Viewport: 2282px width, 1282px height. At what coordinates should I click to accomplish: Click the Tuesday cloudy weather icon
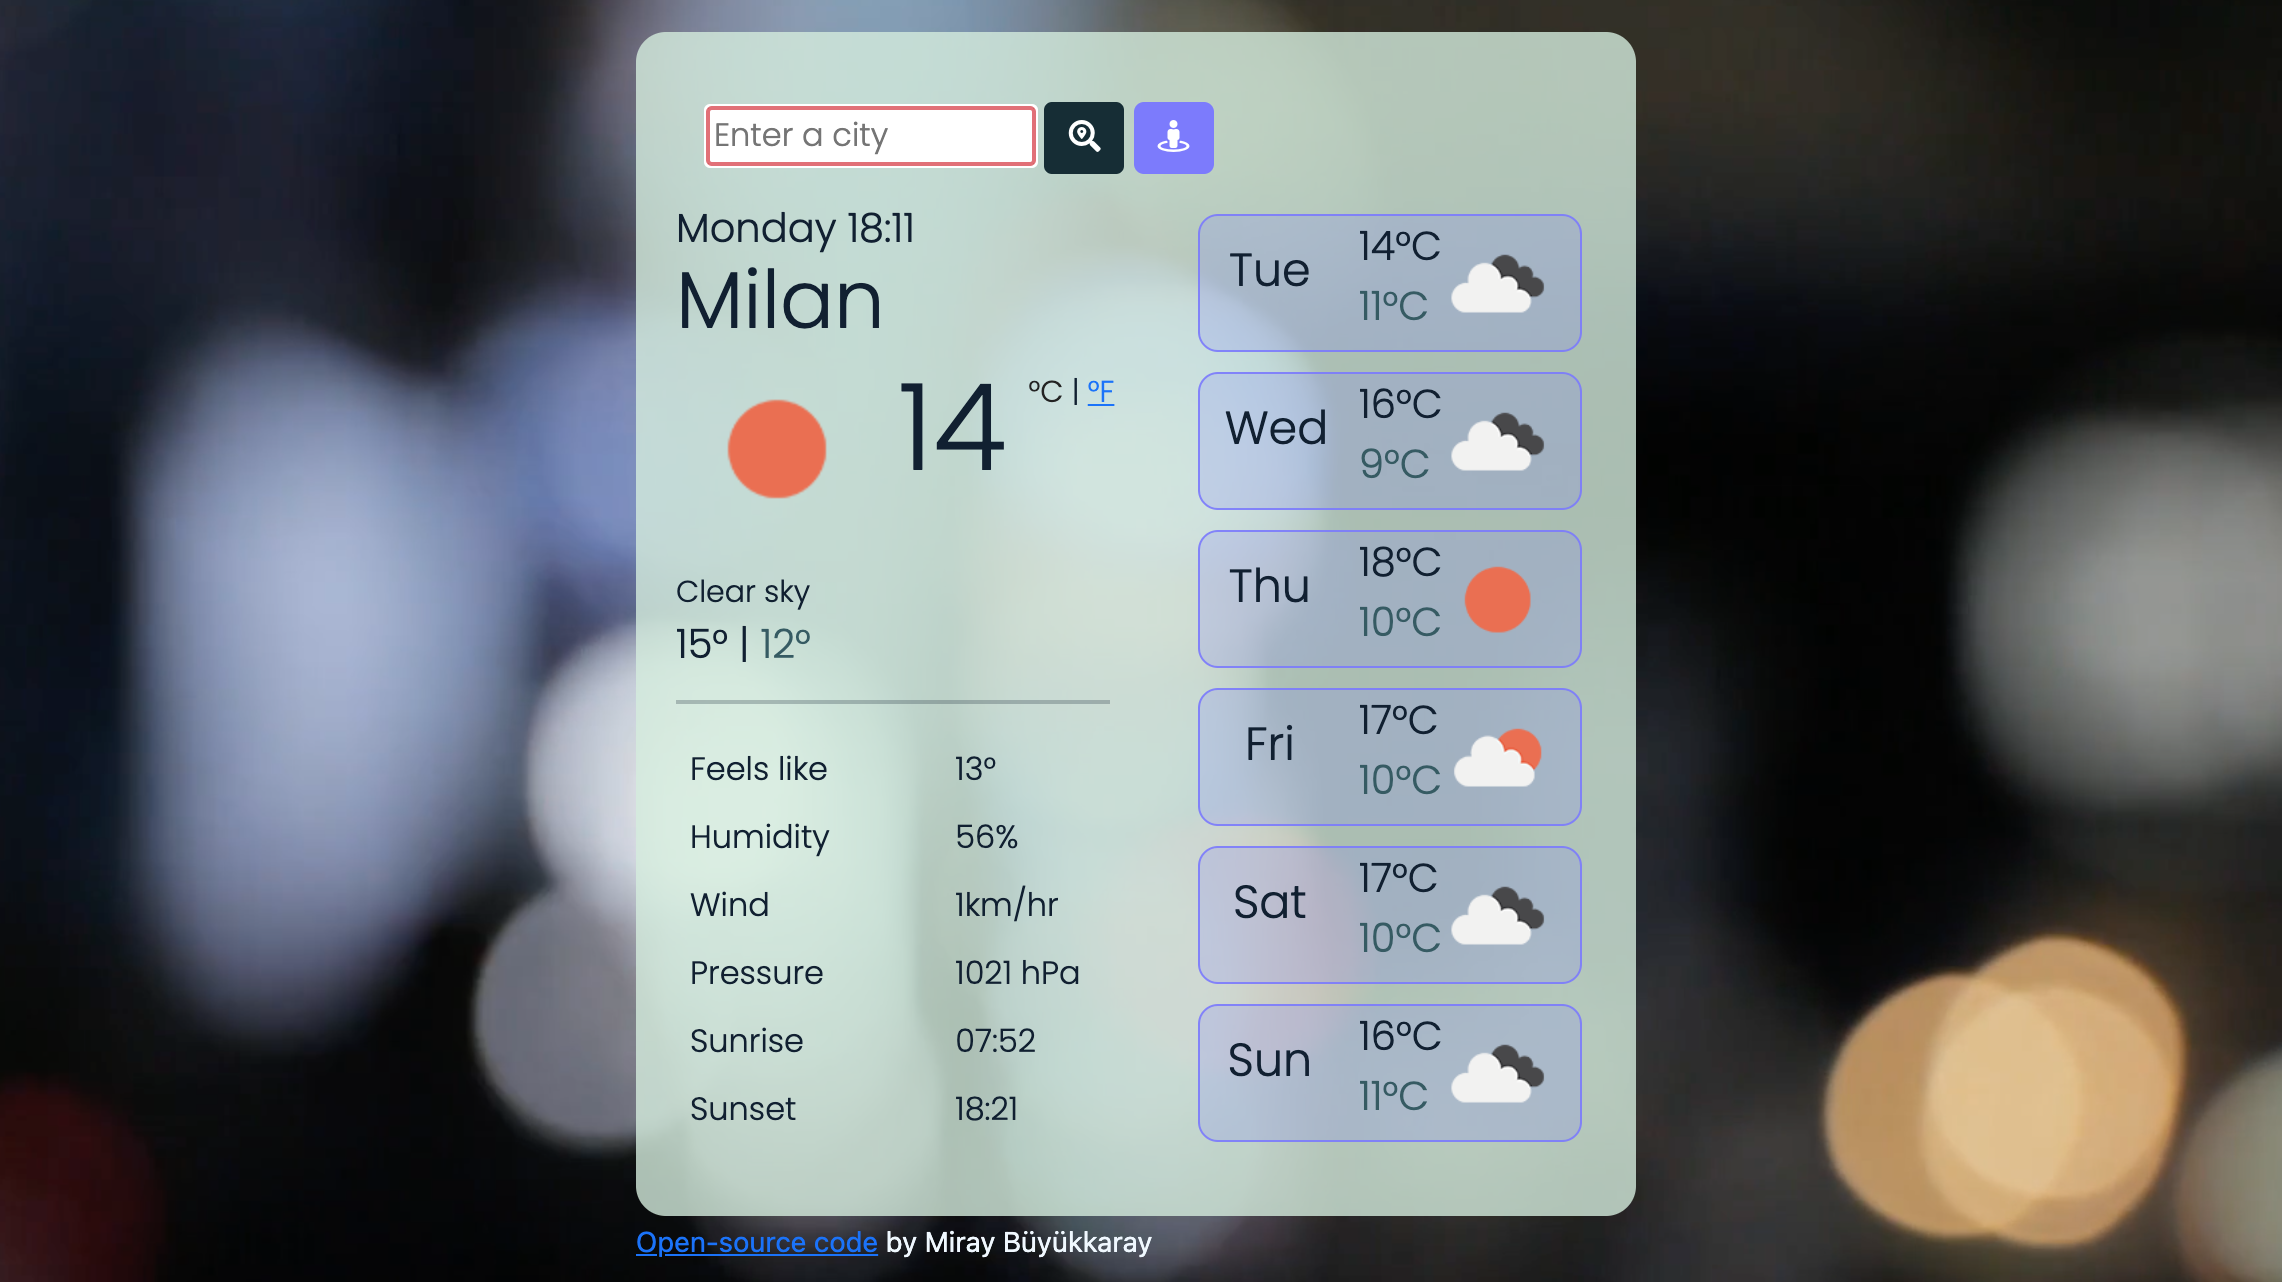tap(1497, 282)
